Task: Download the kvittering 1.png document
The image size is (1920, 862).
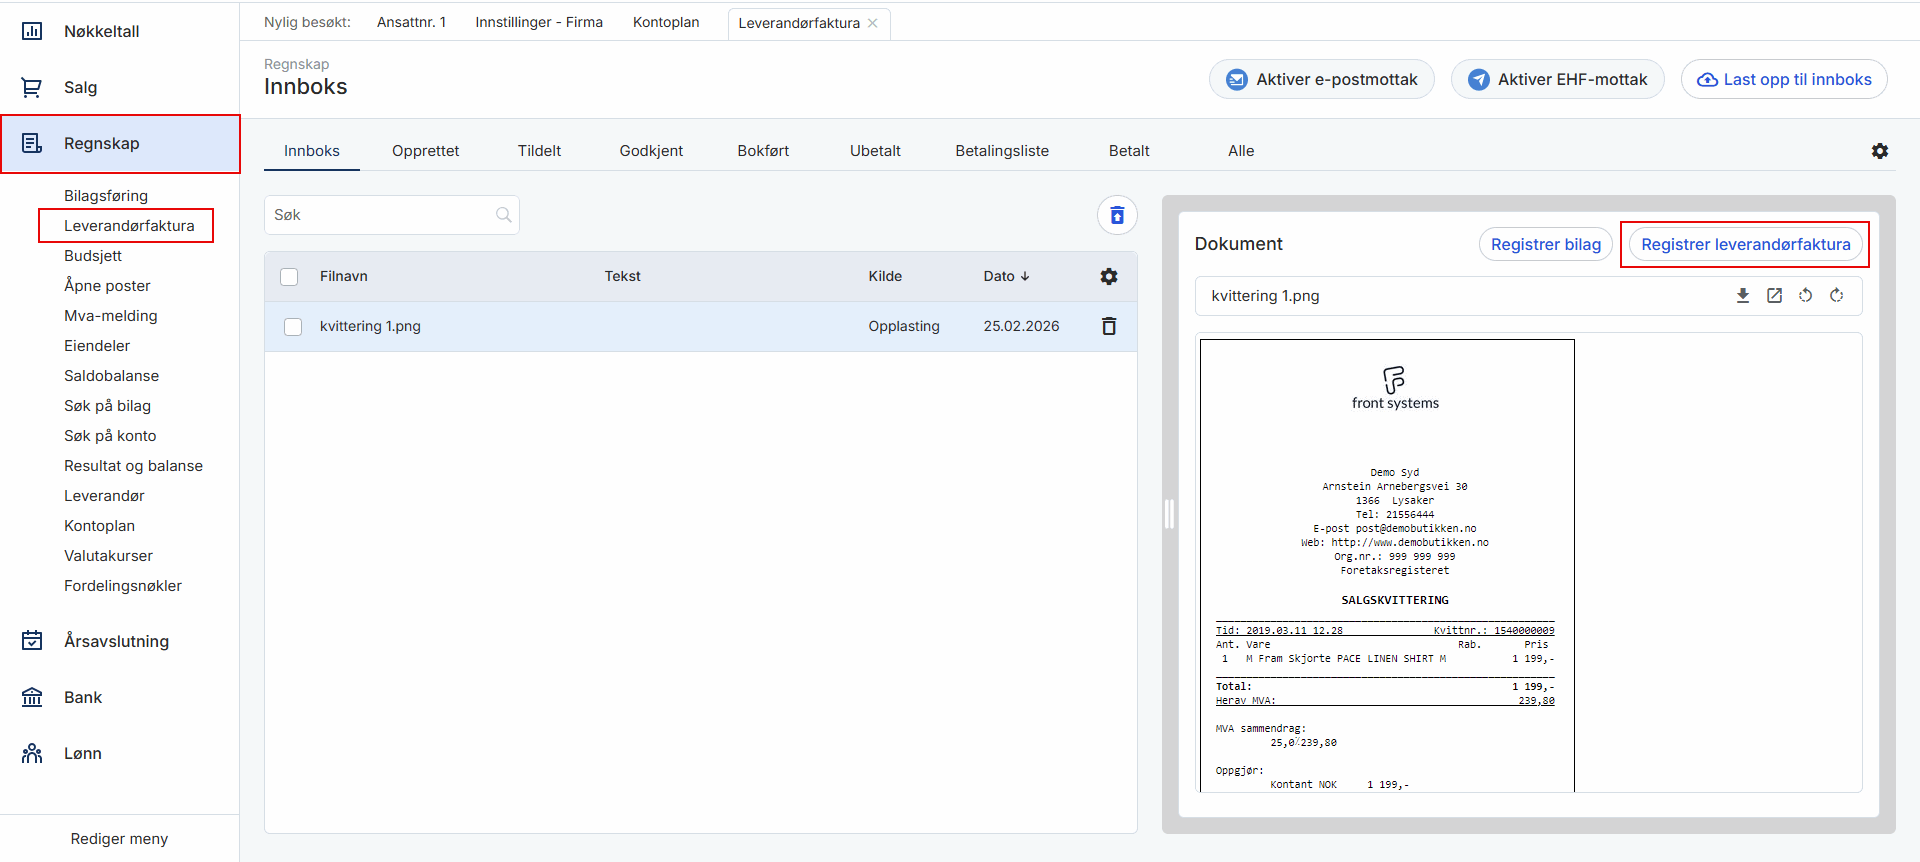Action: click(x=1743, y=296)
